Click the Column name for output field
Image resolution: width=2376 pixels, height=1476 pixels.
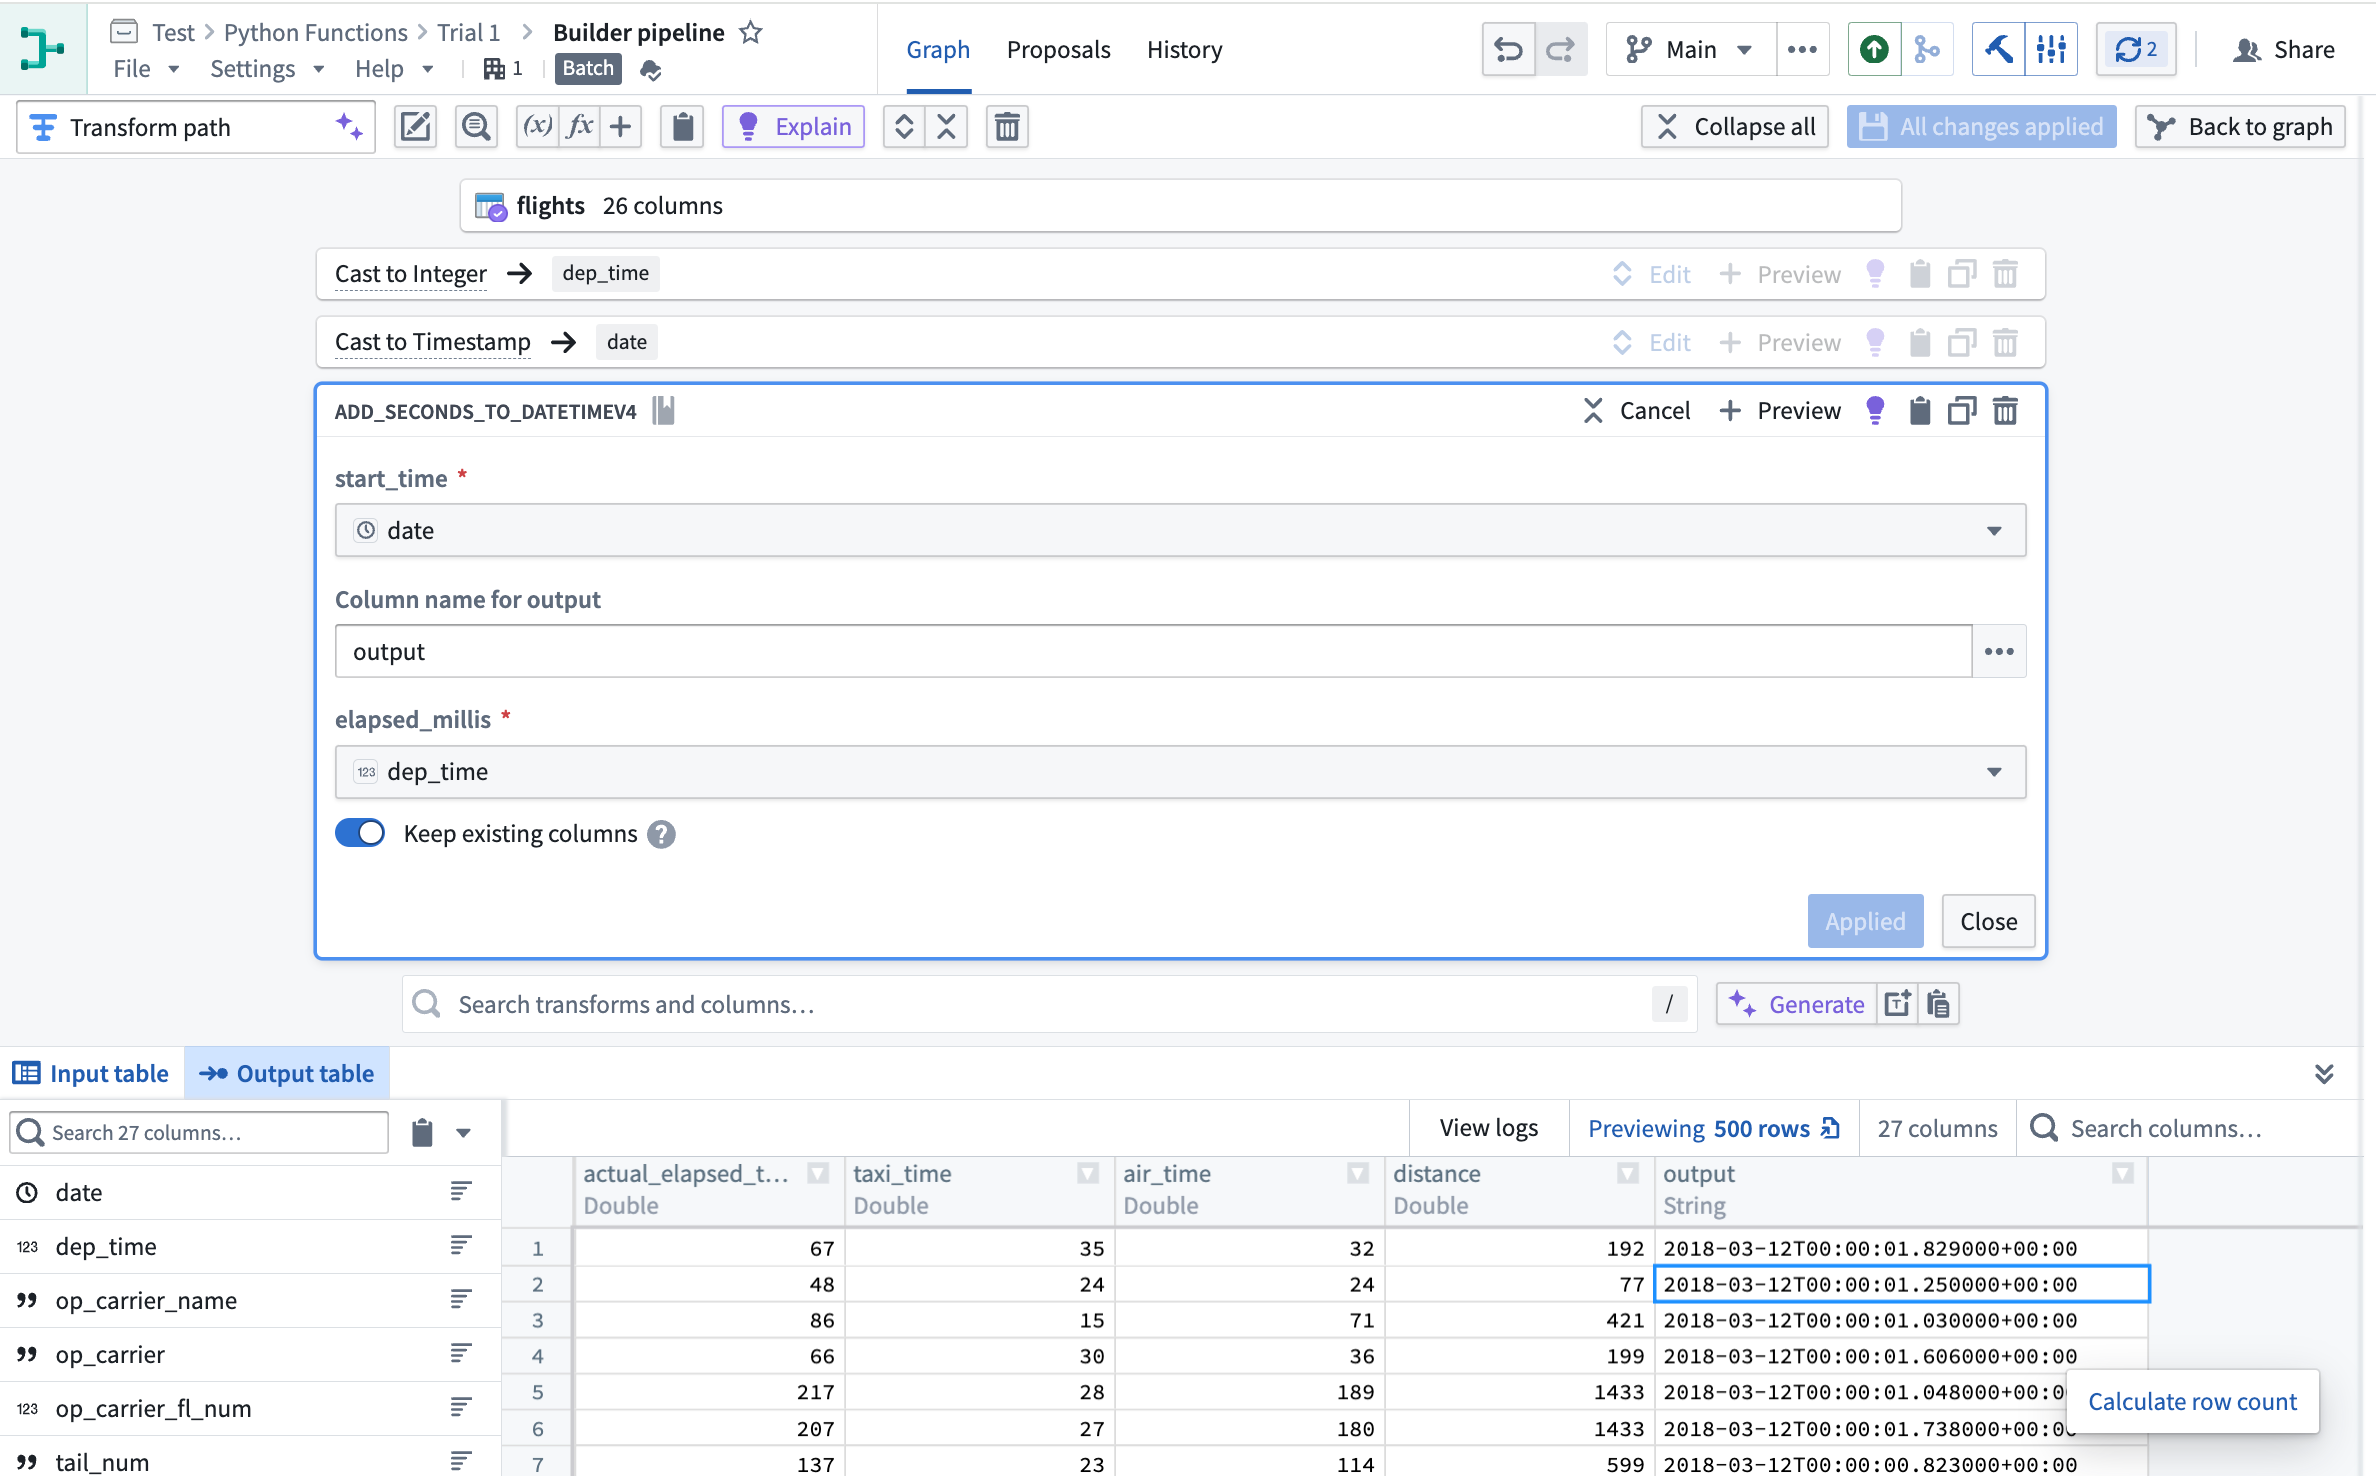(1153, 651)
